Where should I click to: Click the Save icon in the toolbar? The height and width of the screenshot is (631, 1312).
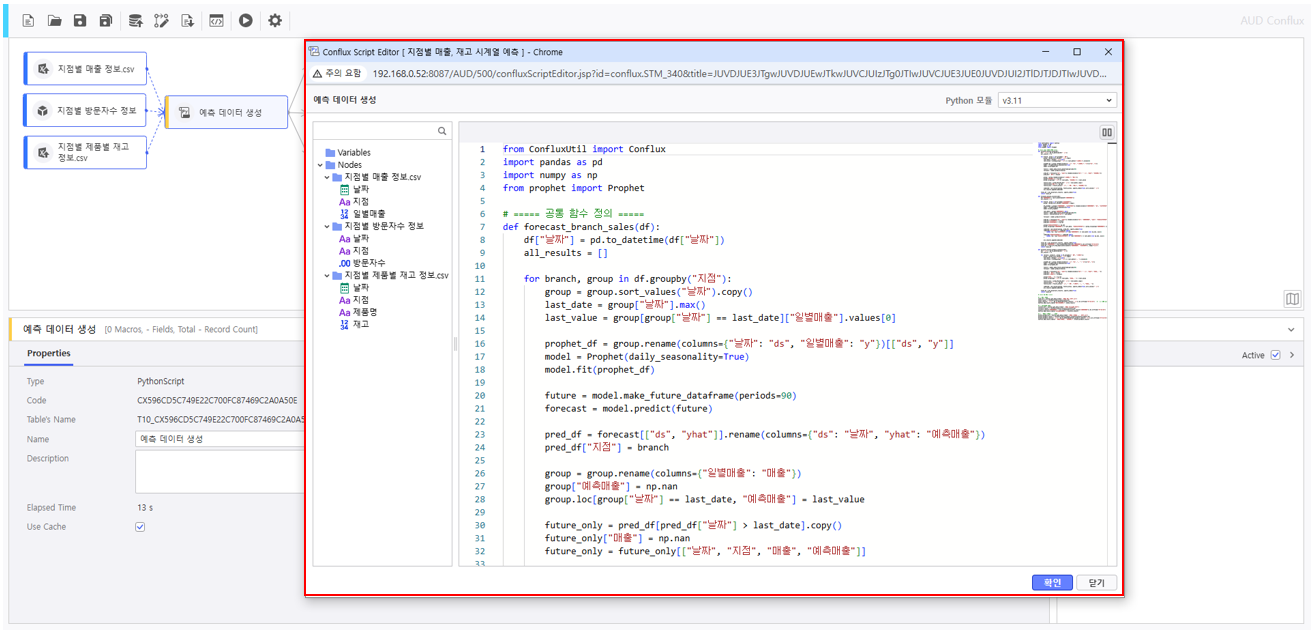pyautogui.click(x=80, y=20)
